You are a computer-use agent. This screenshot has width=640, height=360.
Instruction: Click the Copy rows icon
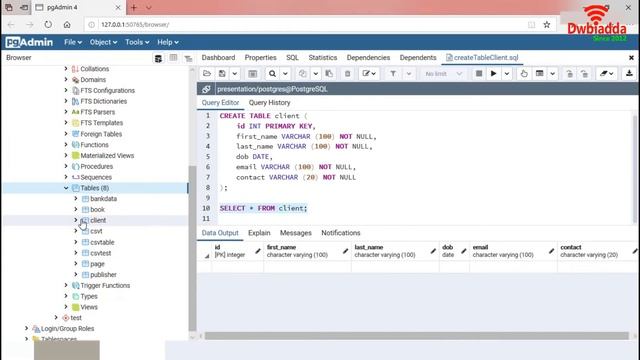click(302, 73)
